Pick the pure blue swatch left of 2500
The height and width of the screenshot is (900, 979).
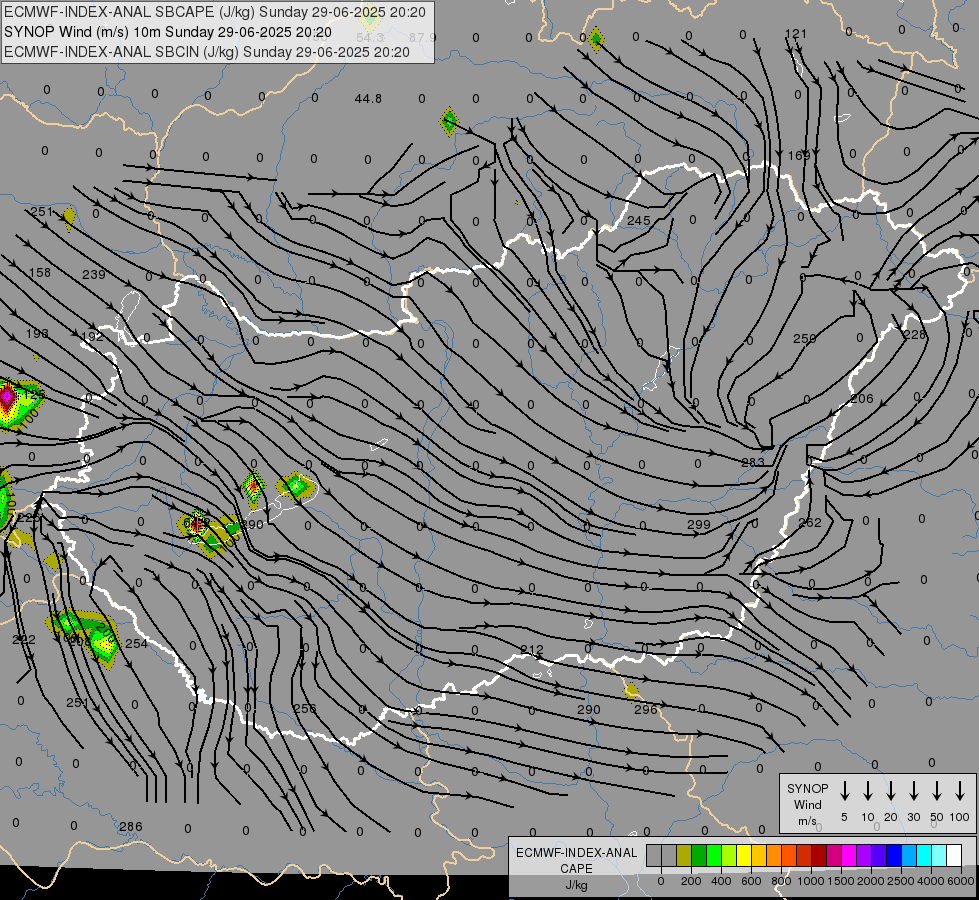893,856
